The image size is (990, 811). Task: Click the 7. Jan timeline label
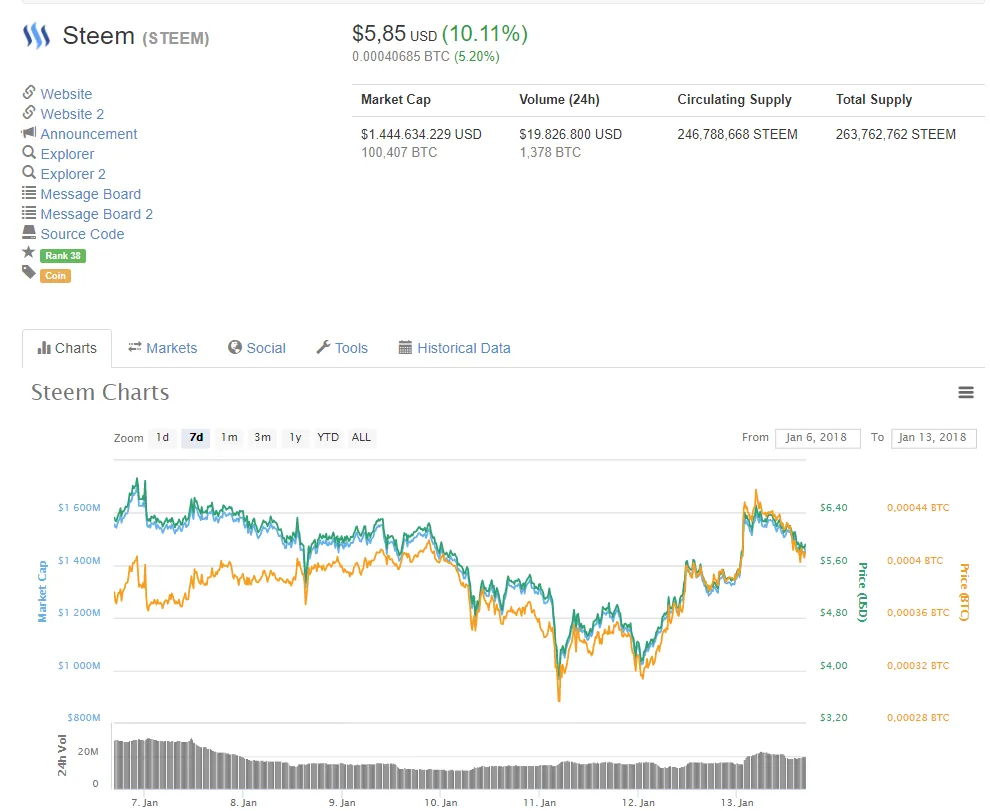(x=145, y=803)
